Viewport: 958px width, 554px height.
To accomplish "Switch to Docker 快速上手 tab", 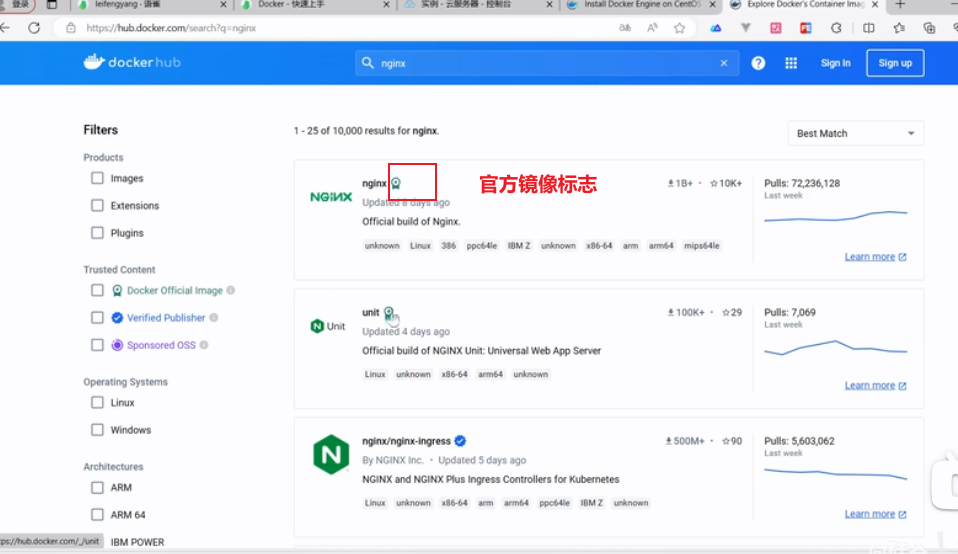I will pos(315,5).
